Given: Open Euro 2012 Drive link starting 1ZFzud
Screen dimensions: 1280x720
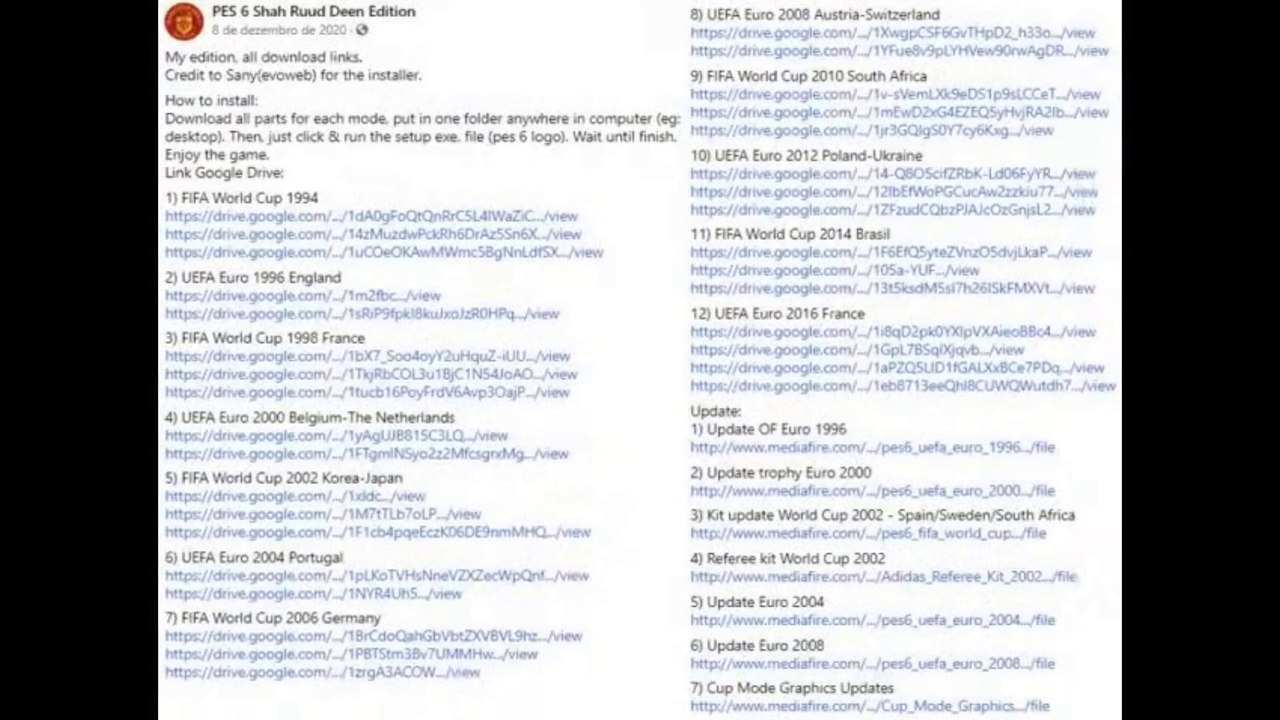Looking at the screenshot, I should pos(893,210).
